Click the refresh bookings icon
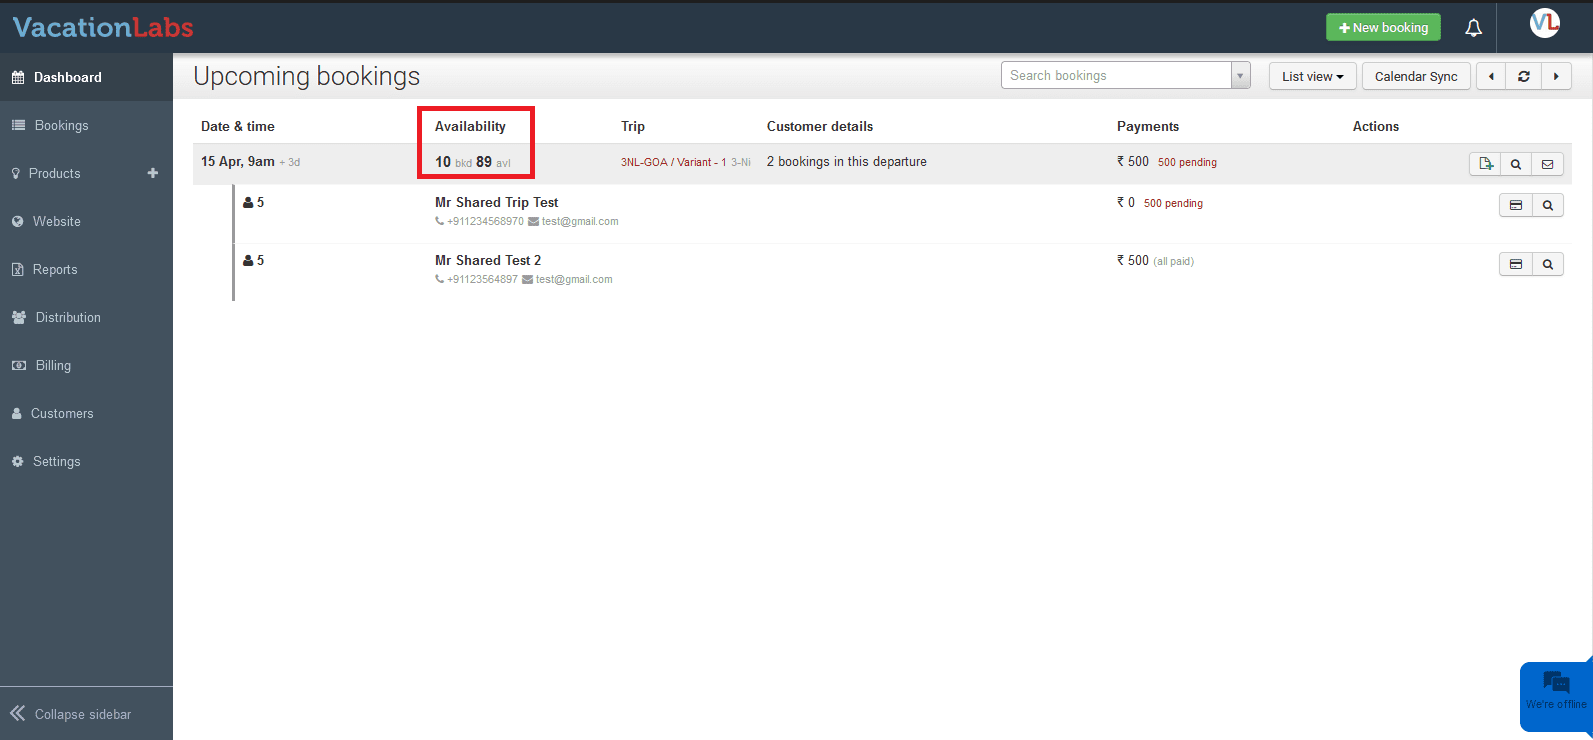Image resolution: width=1593 pixels, height=740 pixels. pos(1523,76)
